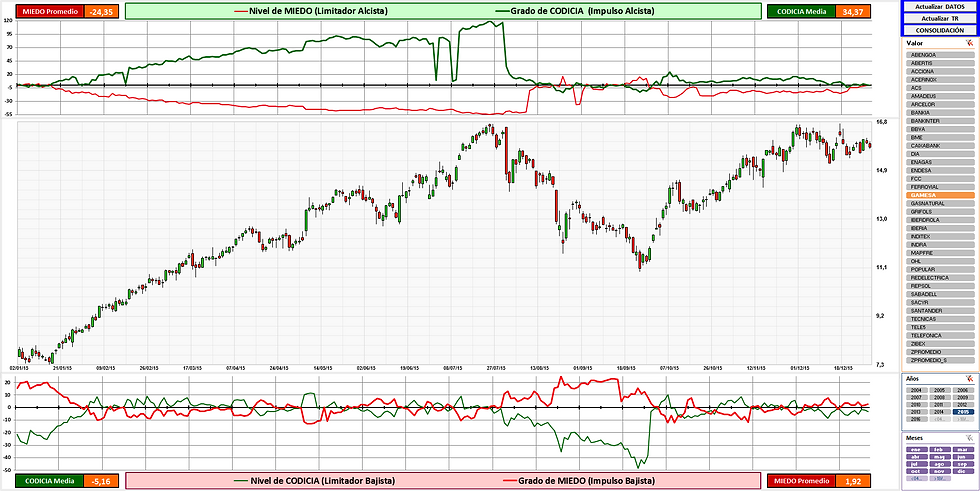Pick BANKINTER in the Valor slicer

point(940,121)
